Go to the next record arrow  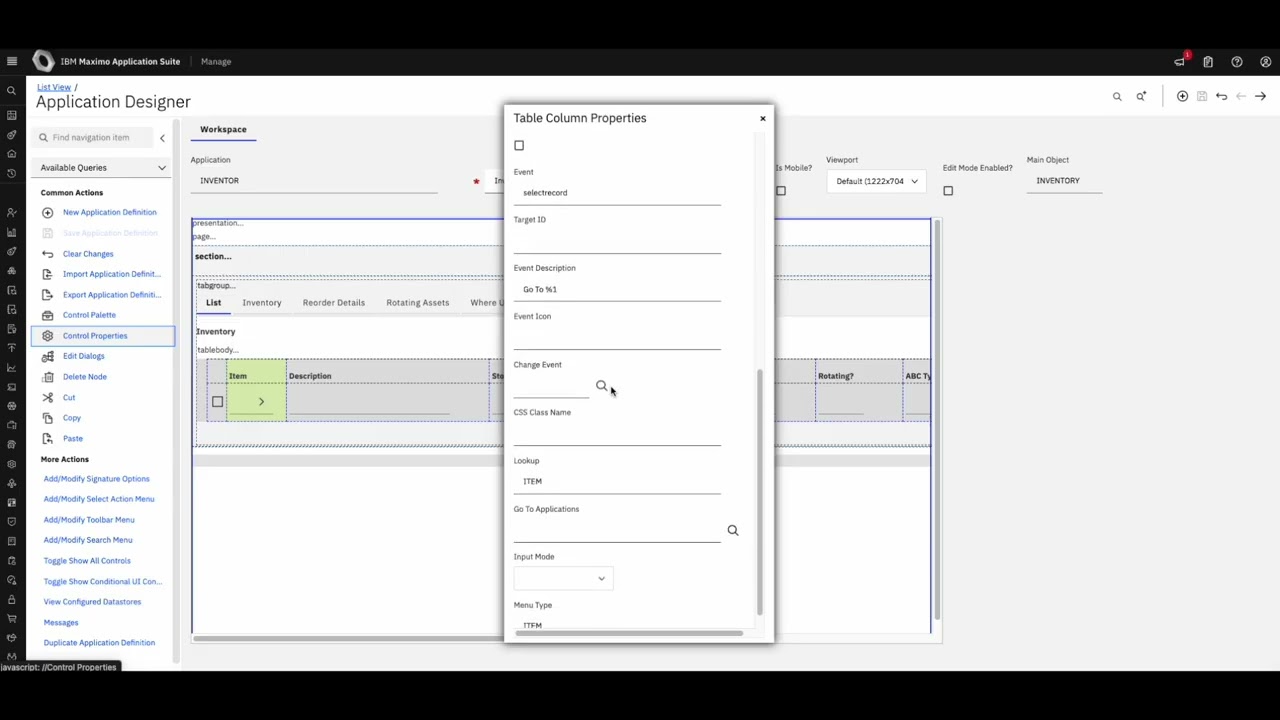pos(1260,97)
